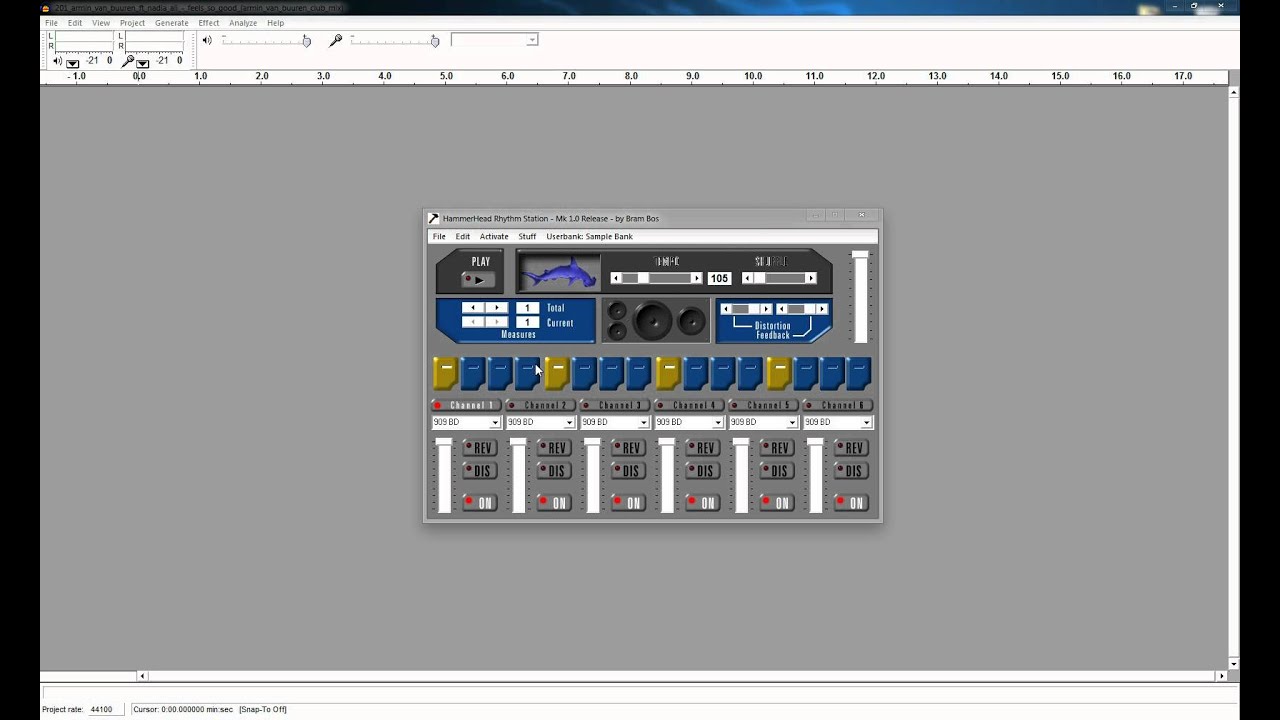Click Audacity's speaker output volume icon
The image size is (1280, 720).
coord(207,40)
